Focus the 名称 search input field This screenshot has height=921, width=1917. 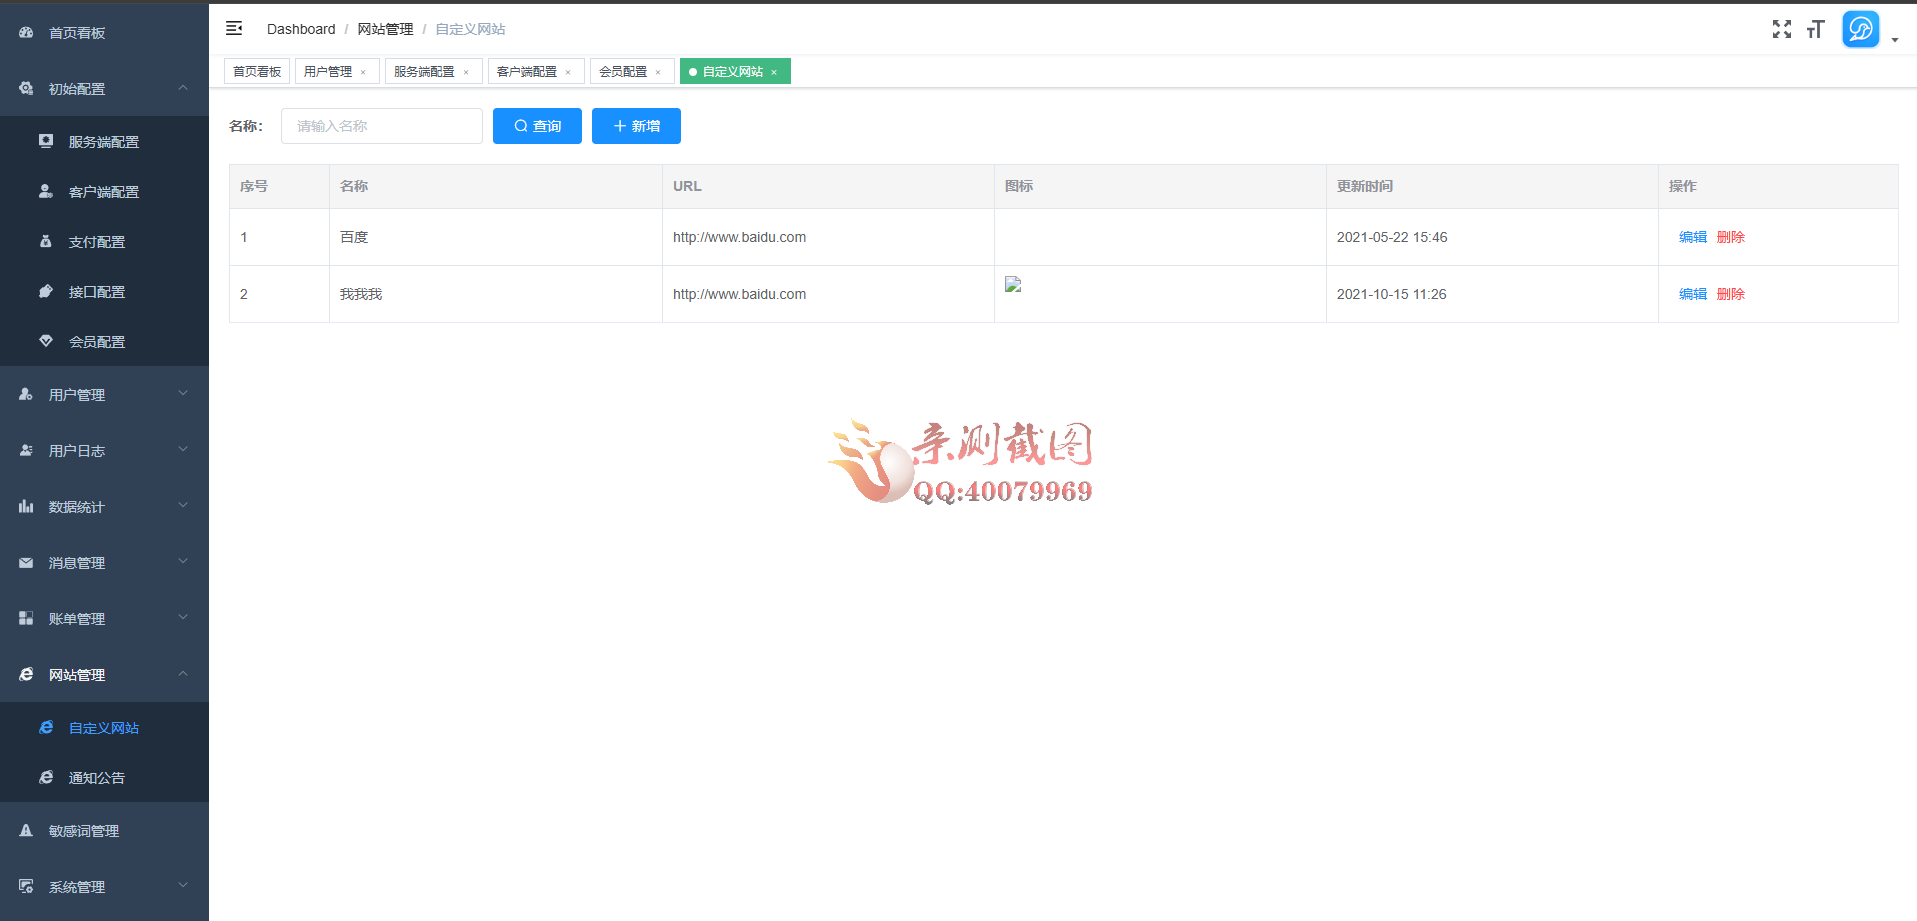[x=382, y=126]
